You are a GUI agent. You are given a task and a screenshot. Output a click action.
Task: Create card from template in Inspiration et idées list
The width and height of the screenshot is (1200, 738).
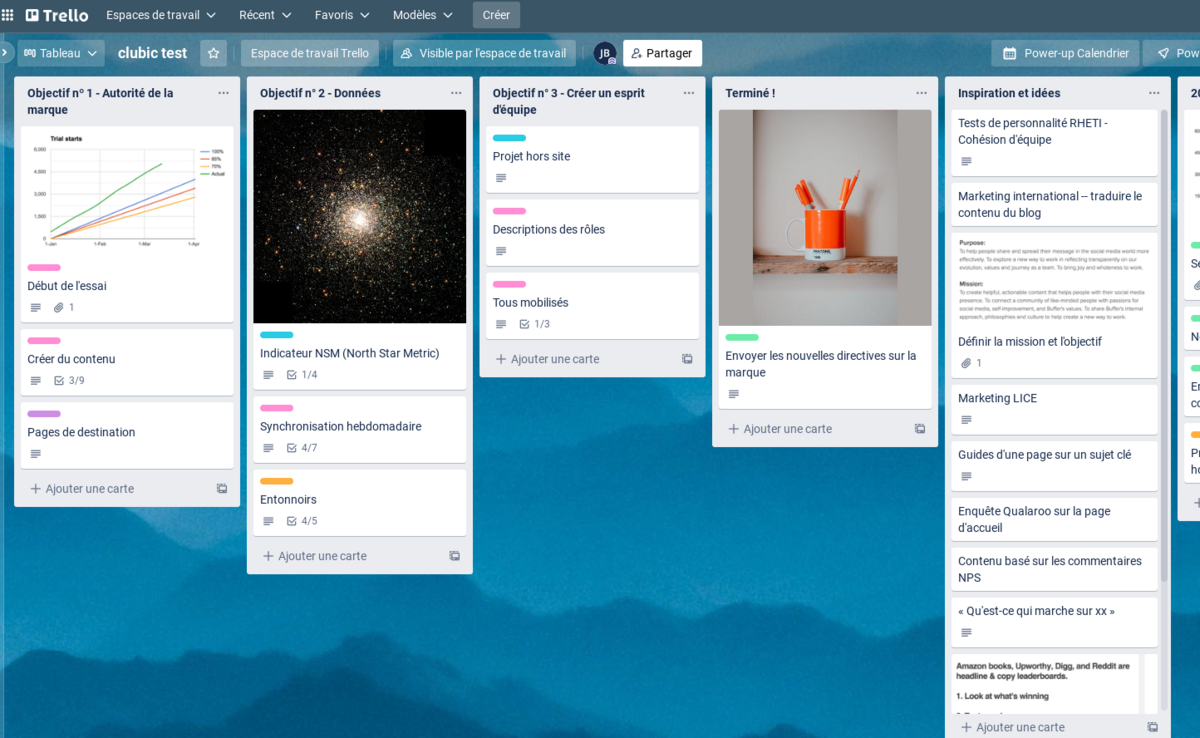click(1153, 727)
